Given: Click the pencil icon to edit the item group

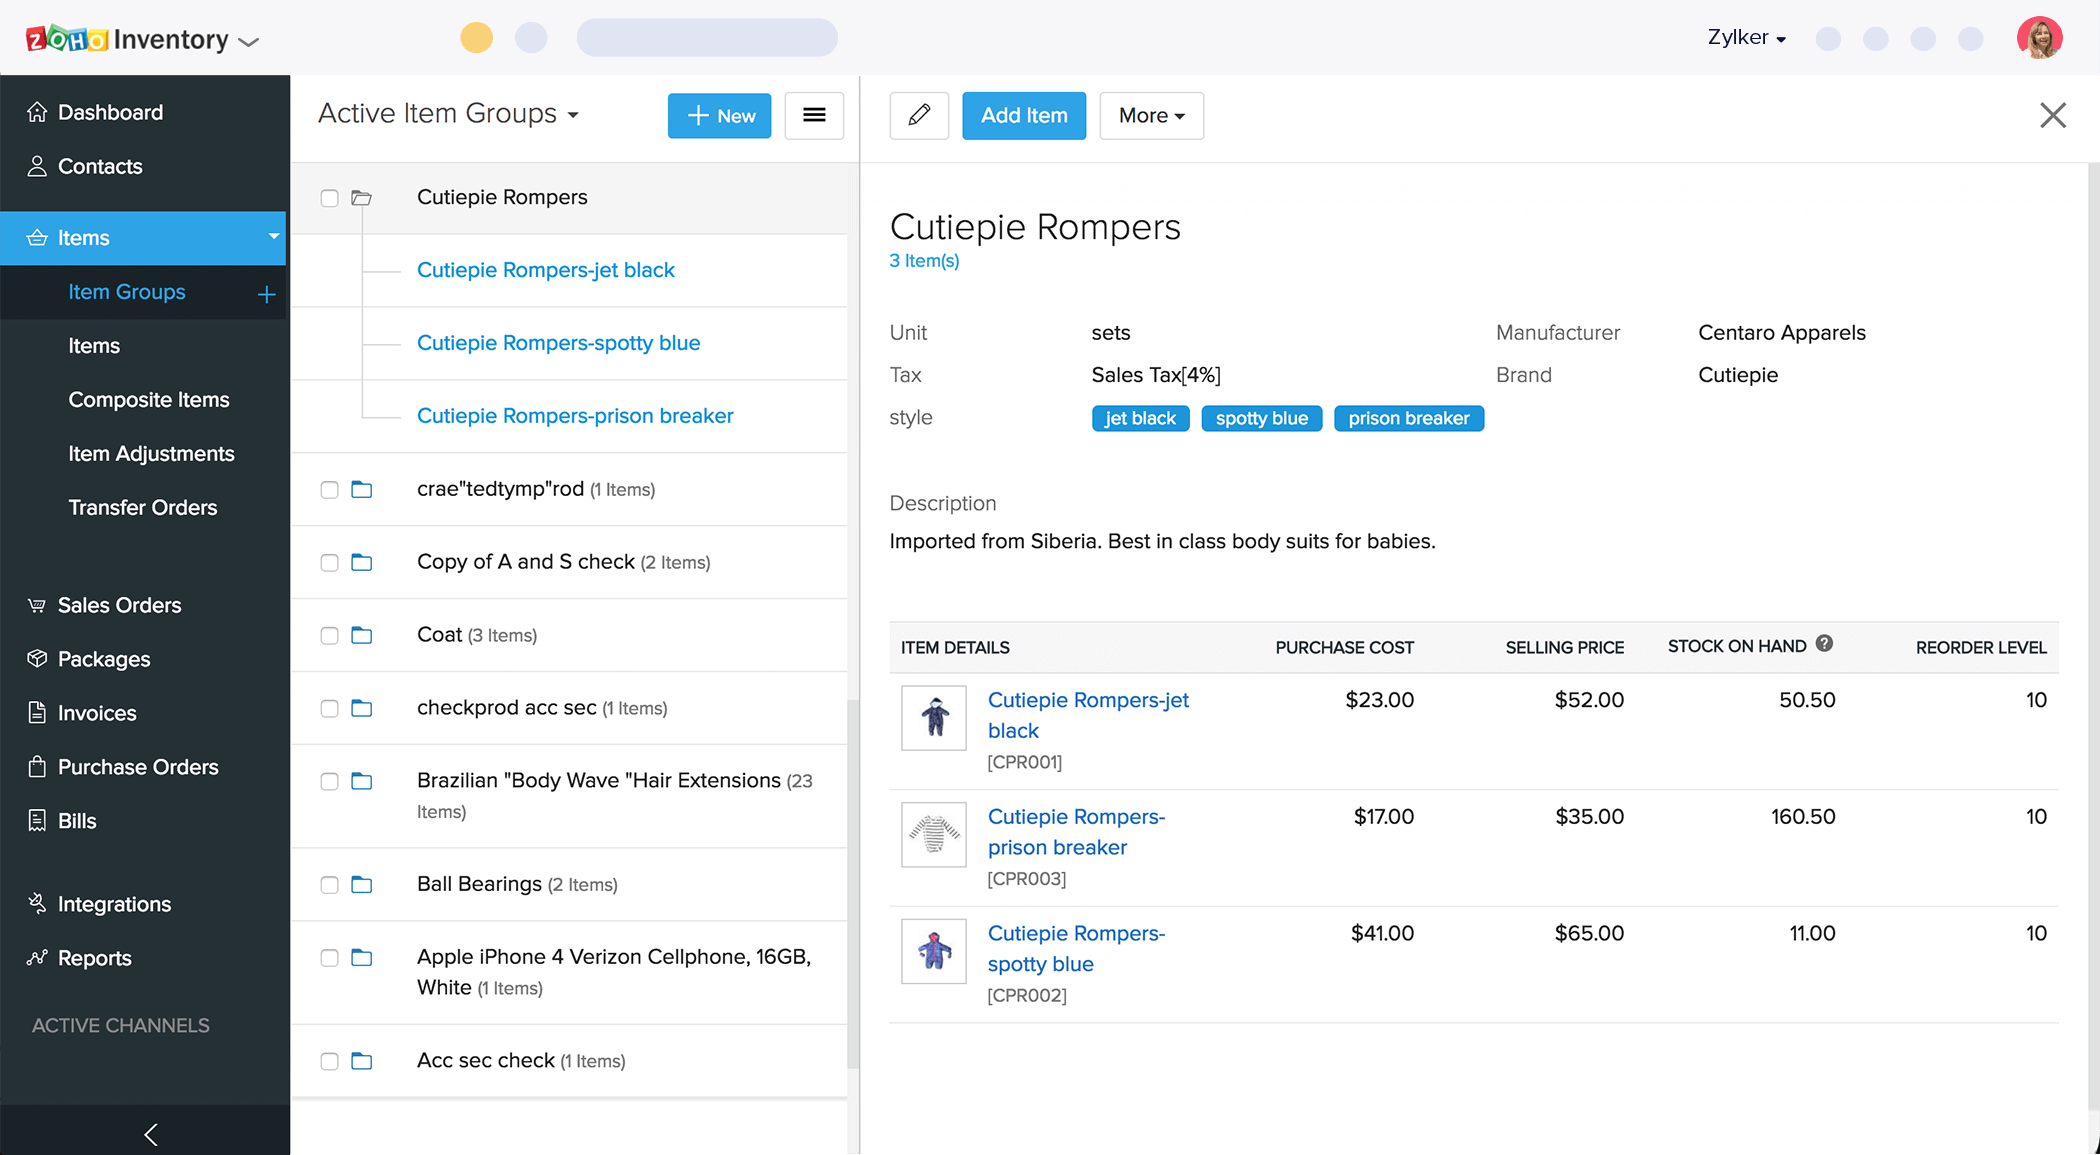Looking at the screenshot, I should [918, 115].
